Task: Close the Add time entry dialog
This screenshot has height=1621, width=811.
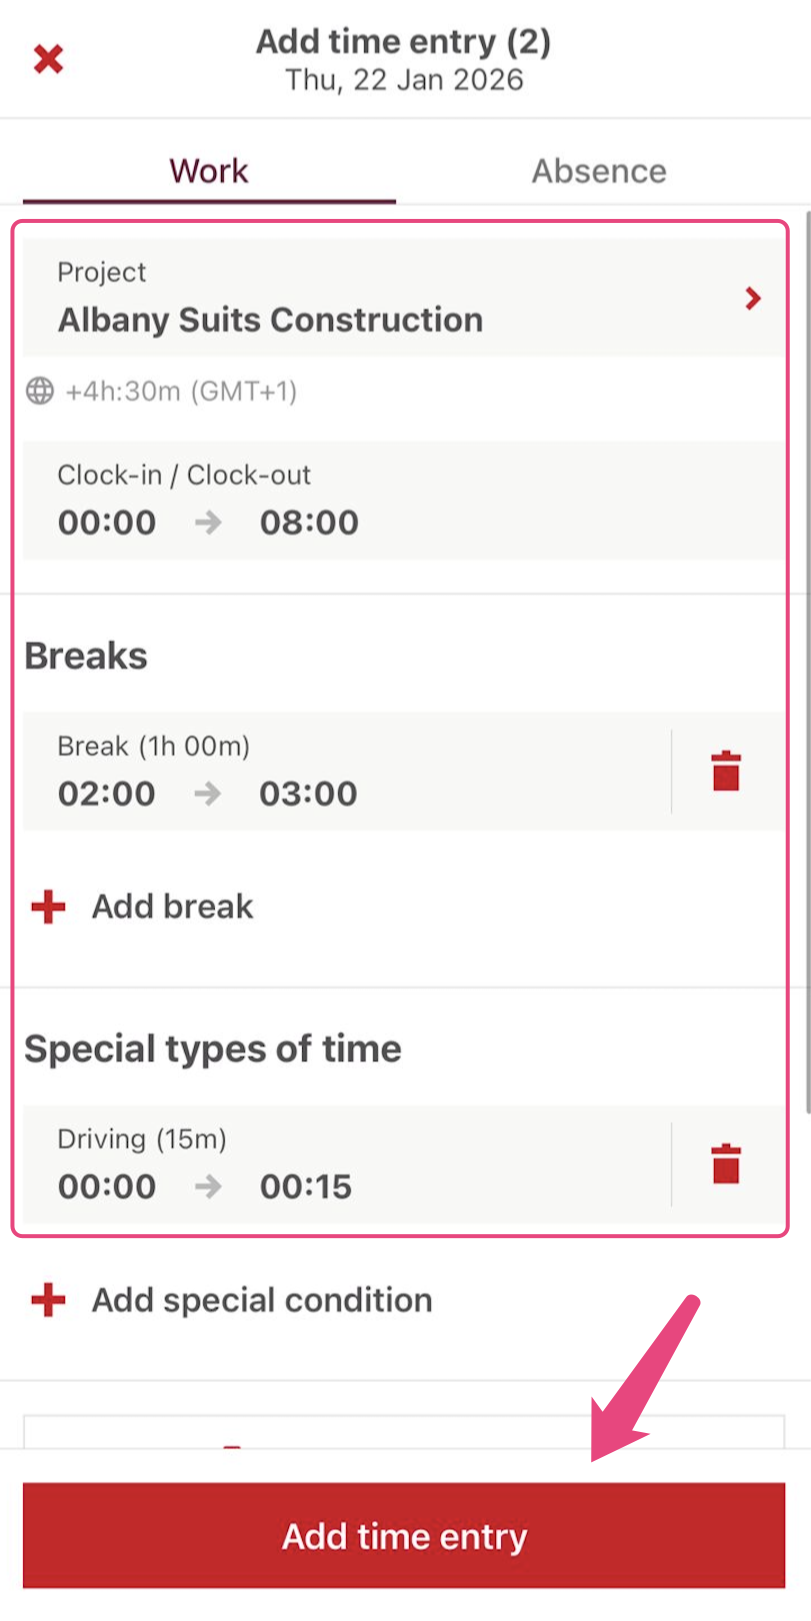Action: pyautogui.click(x=48, y=59)
